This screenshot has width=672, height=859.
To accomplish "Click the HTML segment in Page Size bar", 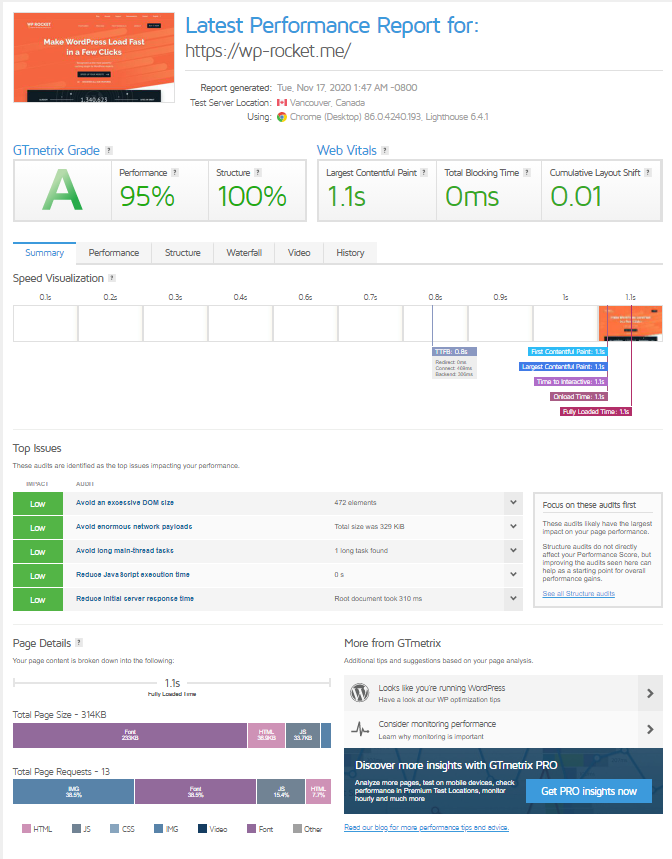I will 266,735.
